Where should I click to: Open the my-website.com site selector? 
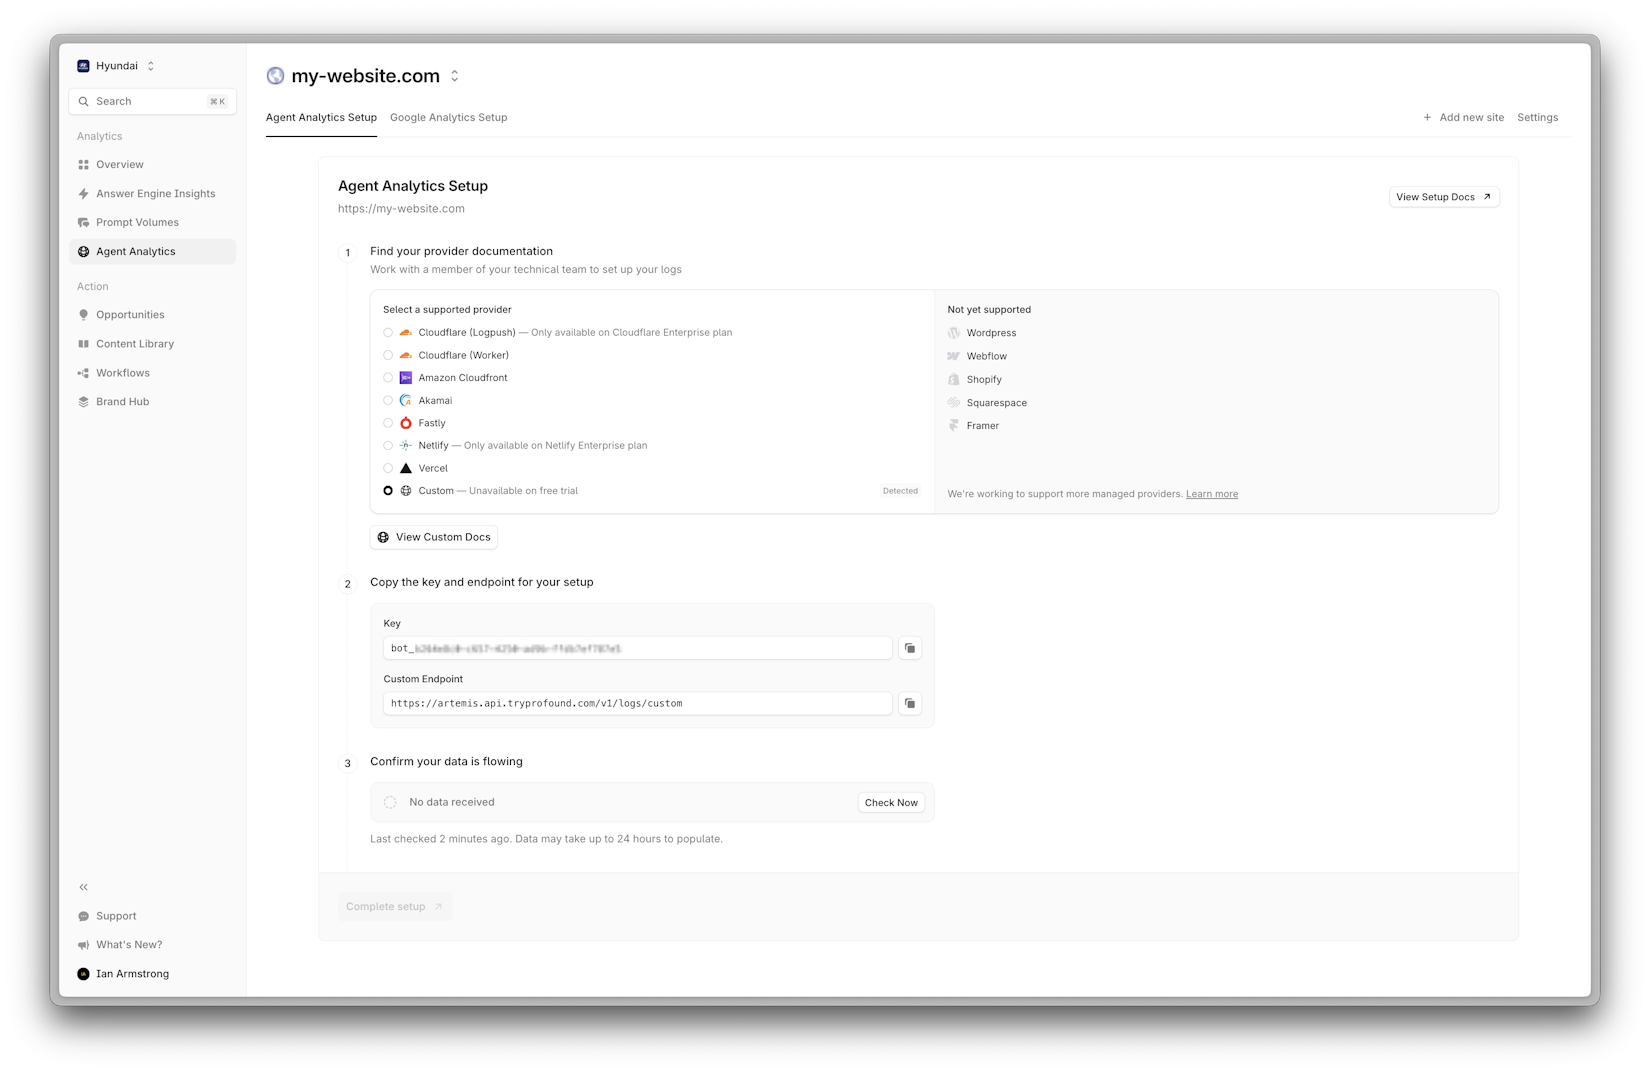(x=454, y=75)
